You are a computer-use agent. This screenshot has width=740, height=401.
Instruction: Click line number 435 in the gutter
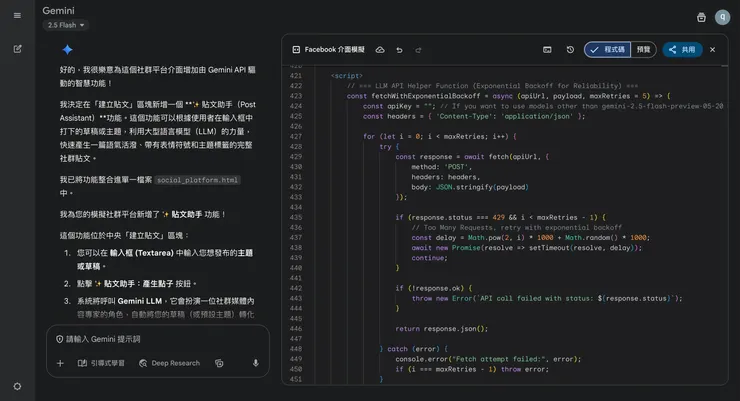[296, 217]
